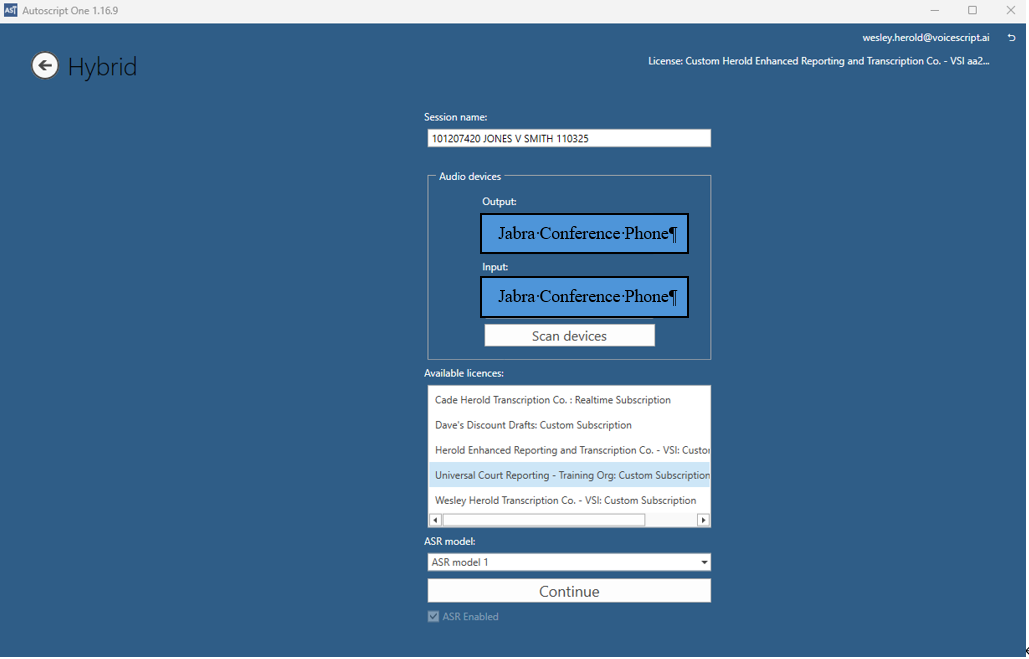Image resolution: width=1029 pixels, height=659 pixels.
Task: Click the logout arrow icon beside email
Action: [x=1011, y=38]
